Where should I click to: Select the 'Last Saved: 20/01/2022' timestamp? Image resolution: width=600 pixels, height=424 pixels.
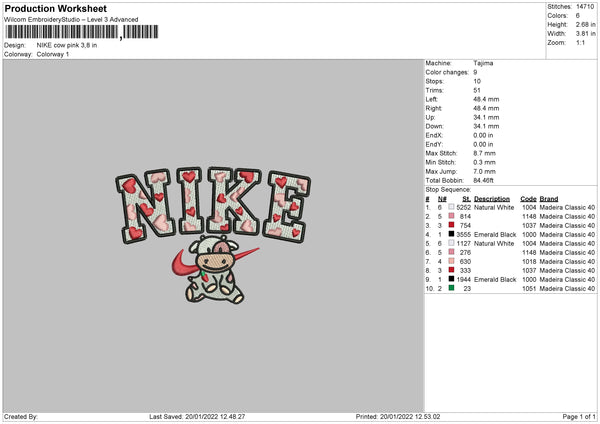(x=197, y=416)
